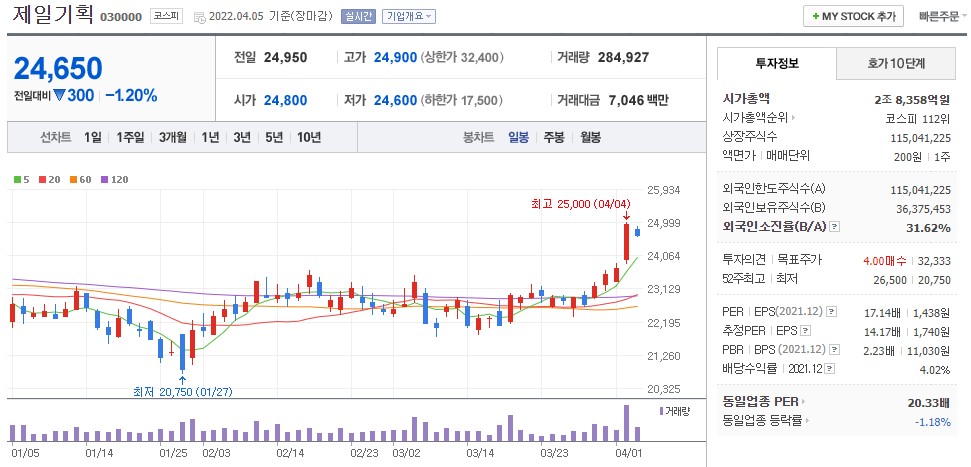Click the clock icon beside 2022.04.05
The width and height of the screenshot is (971, 467).
pos(200,17)
